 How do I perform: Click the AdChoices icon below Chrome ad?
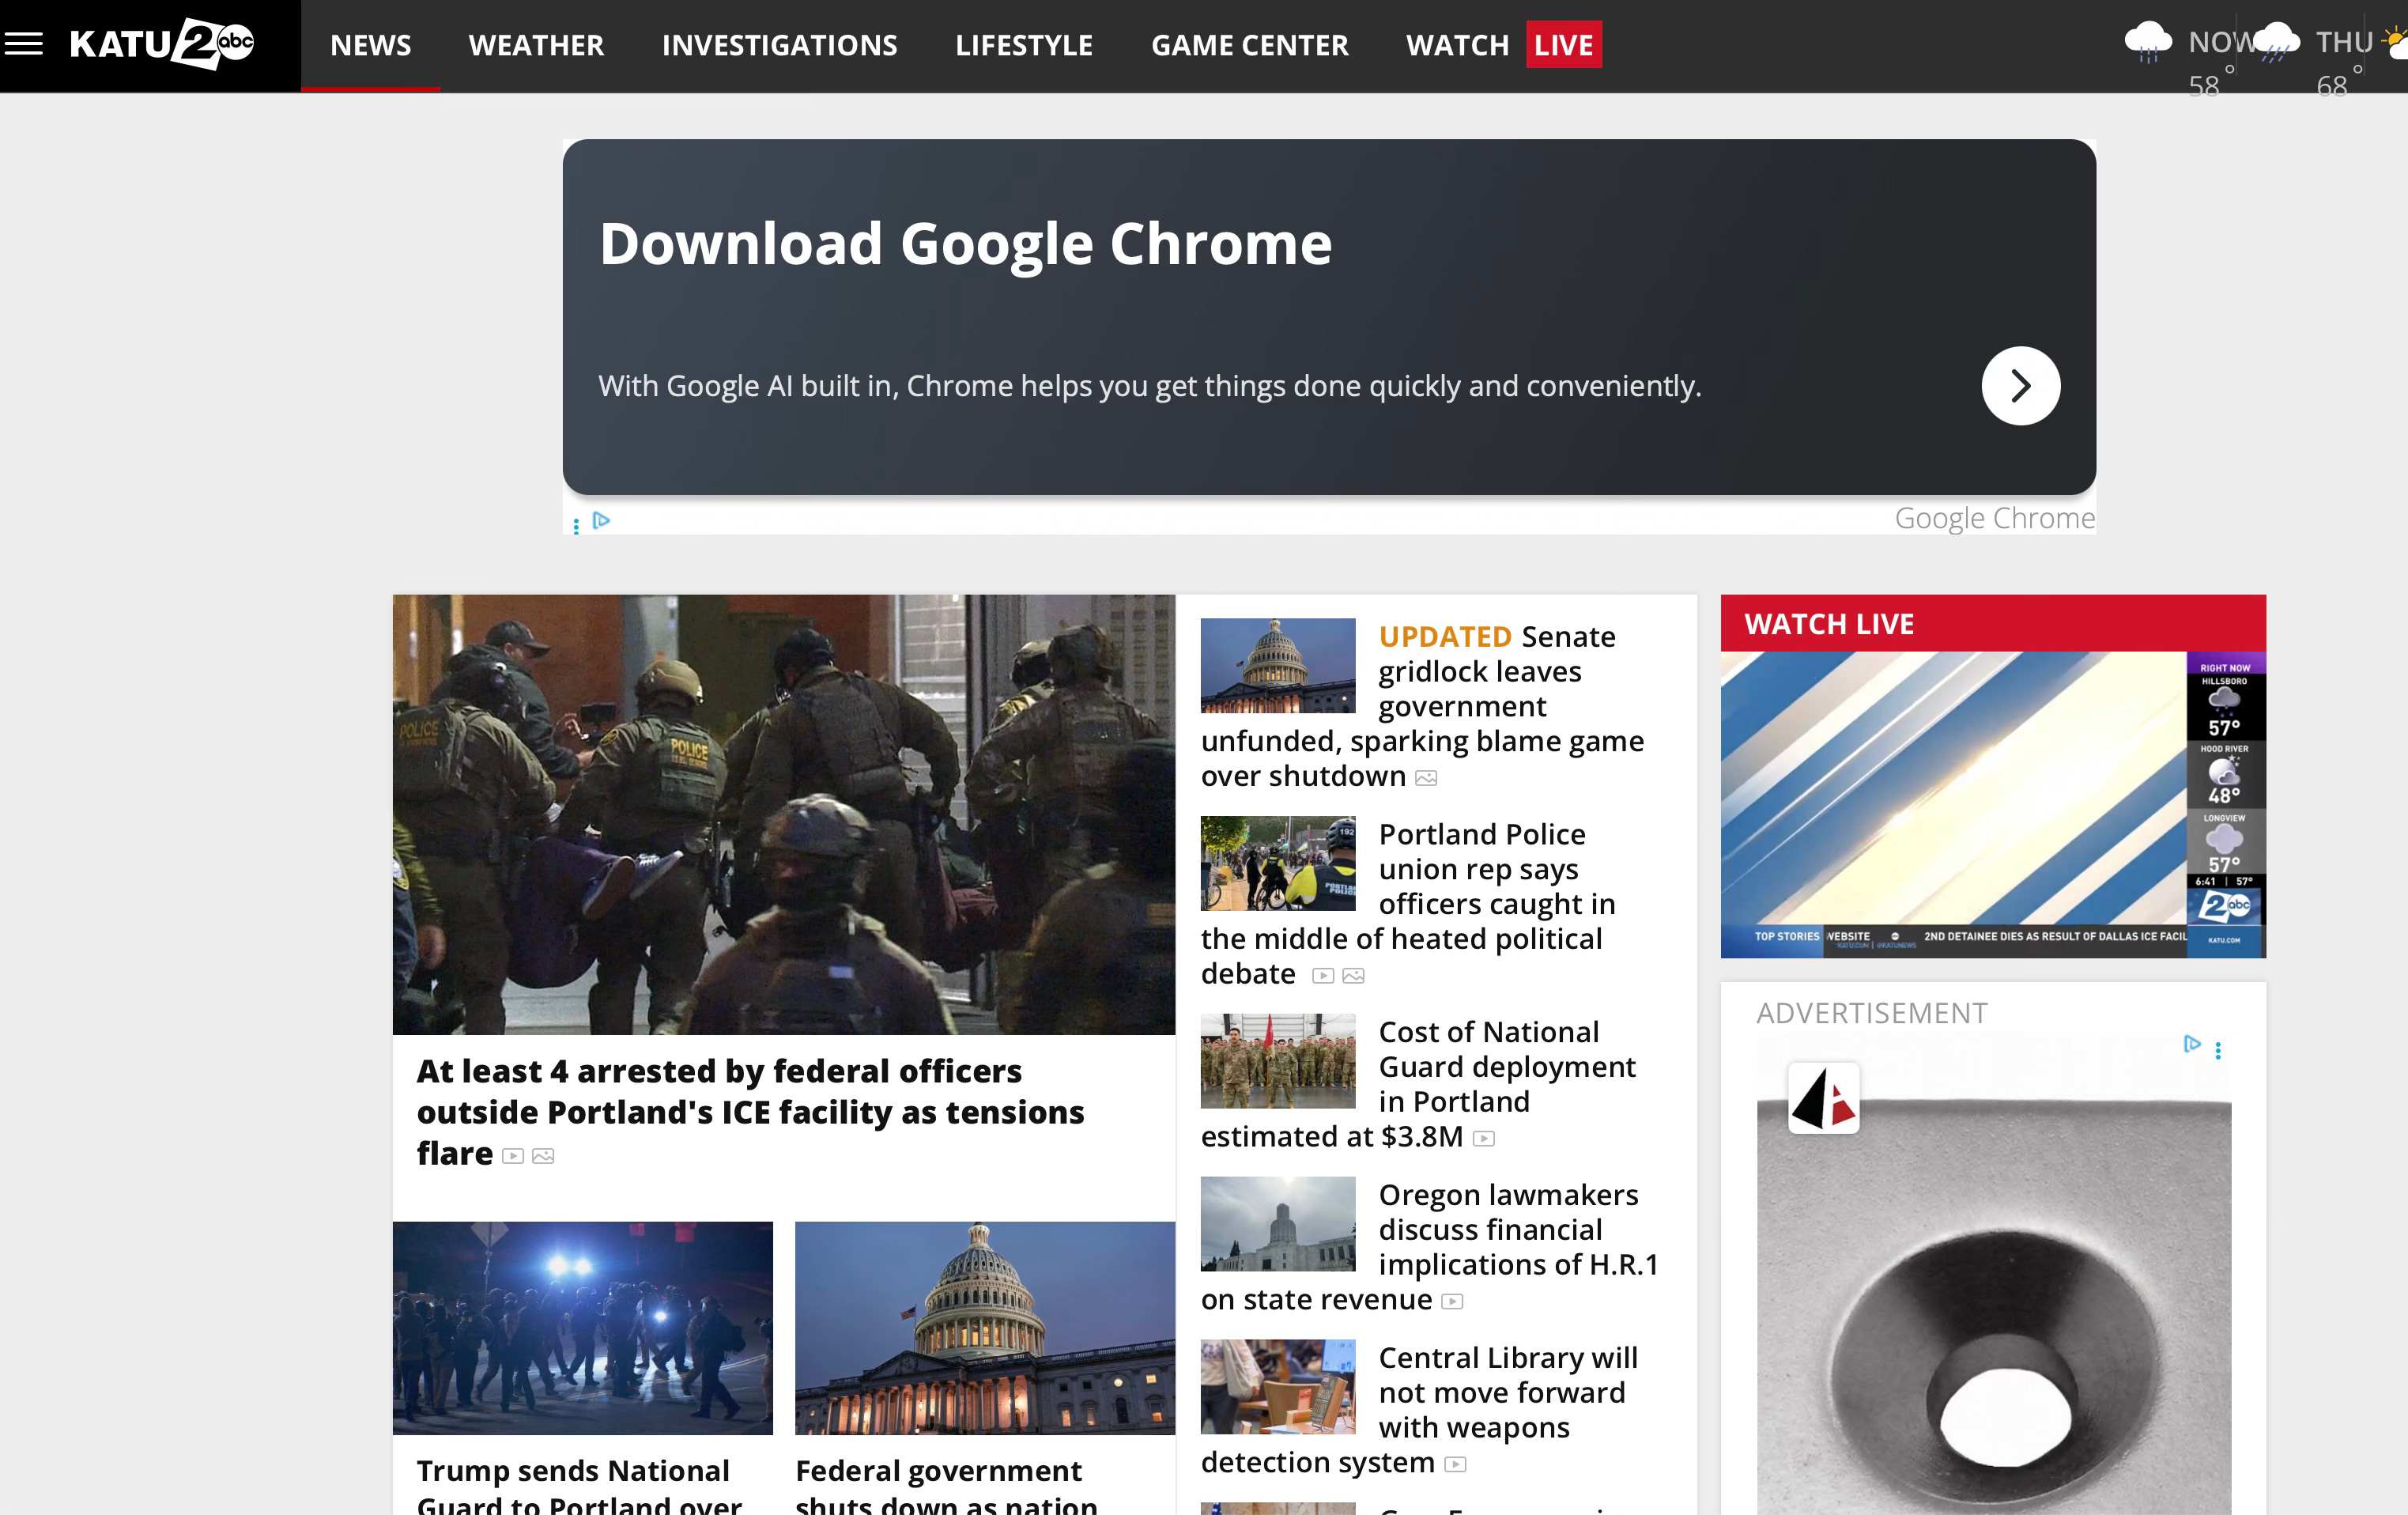tap(601, 520)
